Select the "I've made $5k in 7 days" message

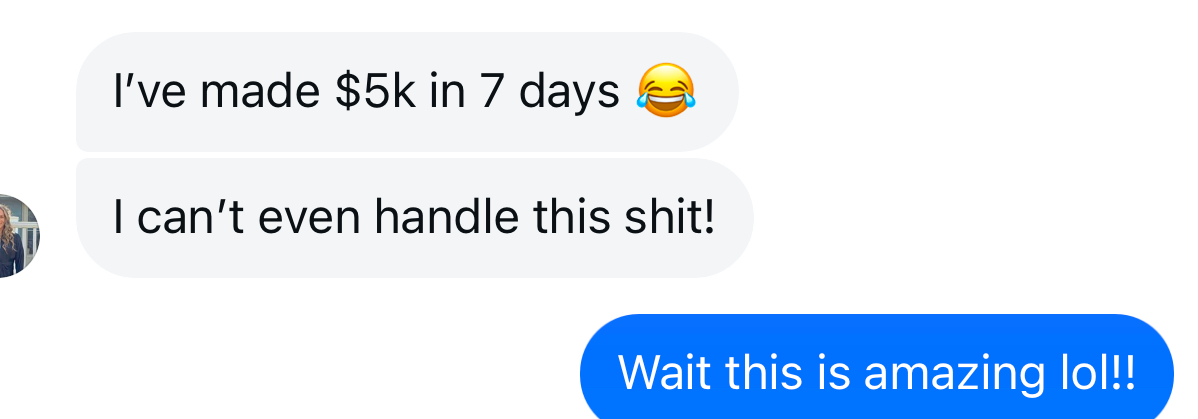pyautogui.click(x=407, y=92)
